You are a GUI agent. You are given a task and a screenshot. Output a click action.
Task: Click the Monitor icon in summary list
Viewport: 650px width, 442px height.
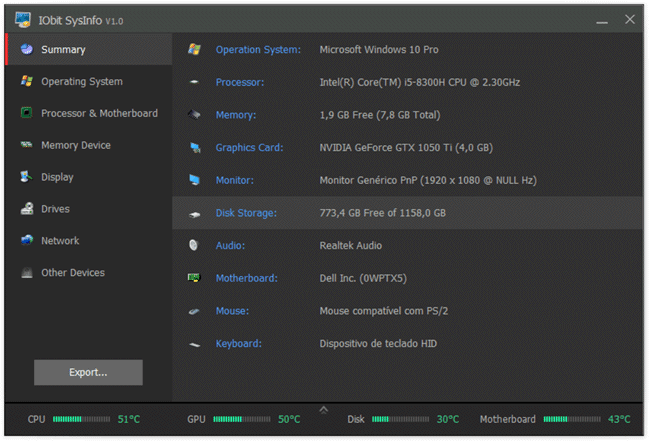click(194, 180)
